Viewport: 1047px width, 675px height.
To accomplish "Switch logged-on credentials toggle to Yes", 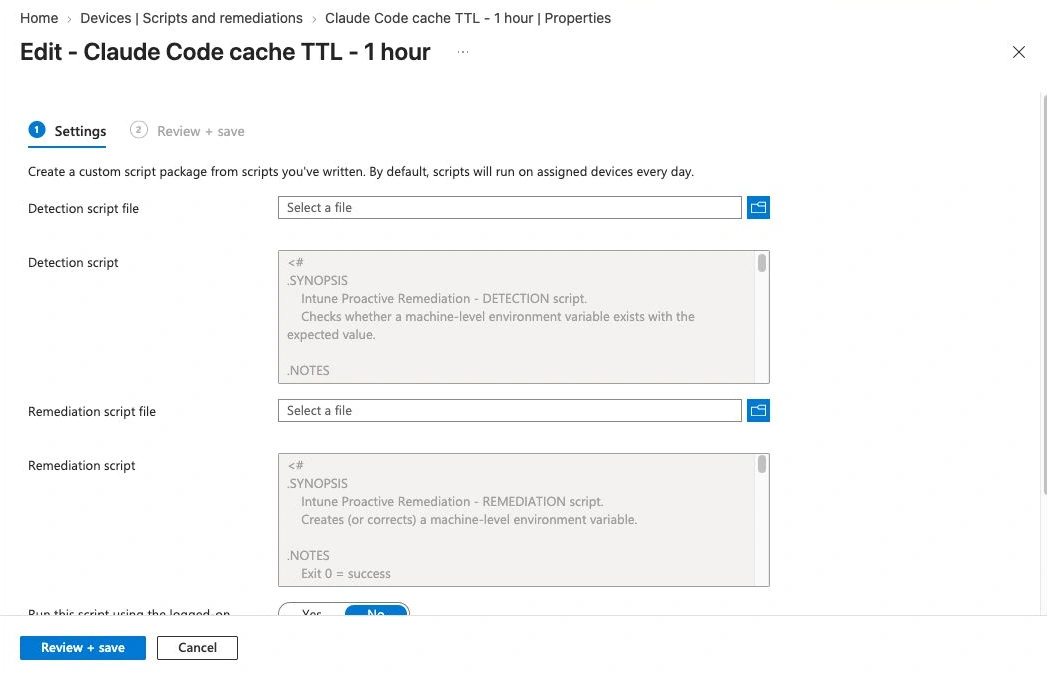I will tap(312, 612).
